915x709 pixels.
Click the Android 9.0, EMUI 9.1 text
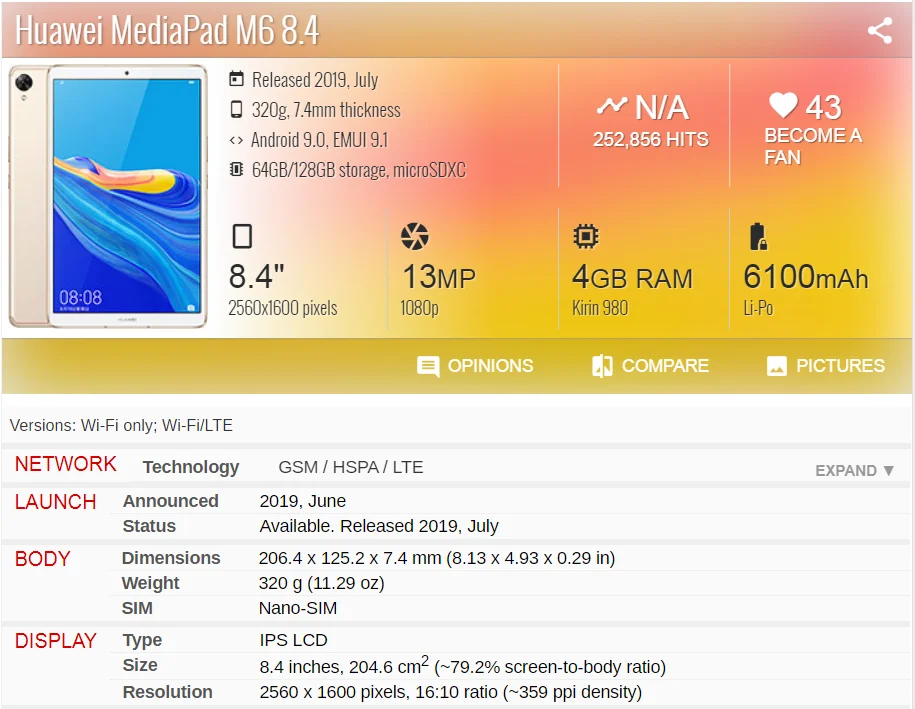pos(320,140)
